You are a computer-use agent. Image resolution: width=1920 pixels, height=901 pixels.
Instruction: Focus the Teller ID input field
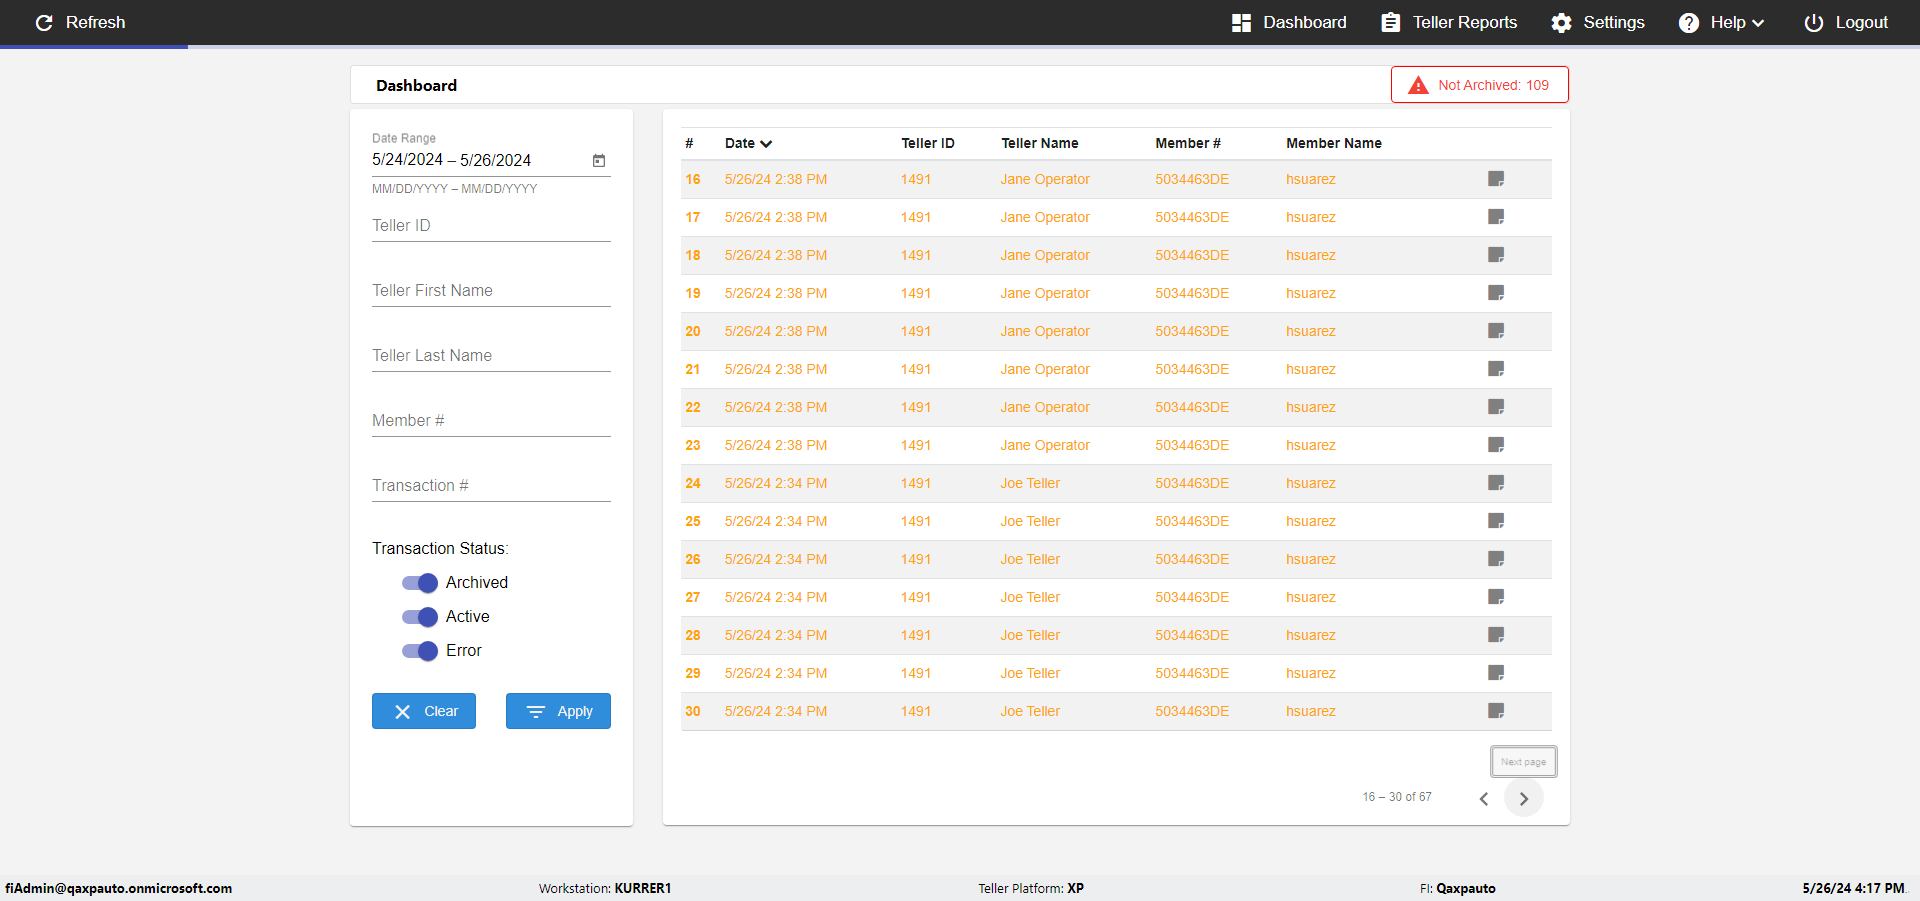[x=491, y=226]
